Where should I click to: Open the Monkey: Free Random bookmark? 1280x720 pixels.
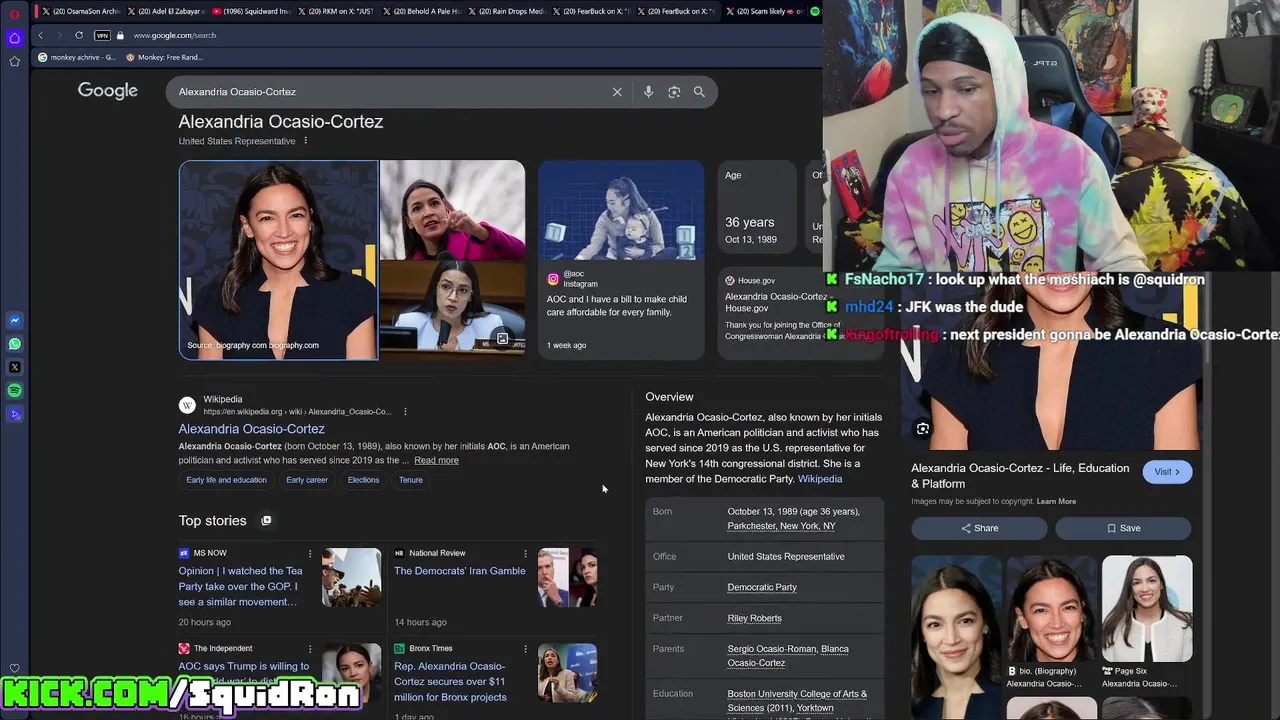click(162, 57)
